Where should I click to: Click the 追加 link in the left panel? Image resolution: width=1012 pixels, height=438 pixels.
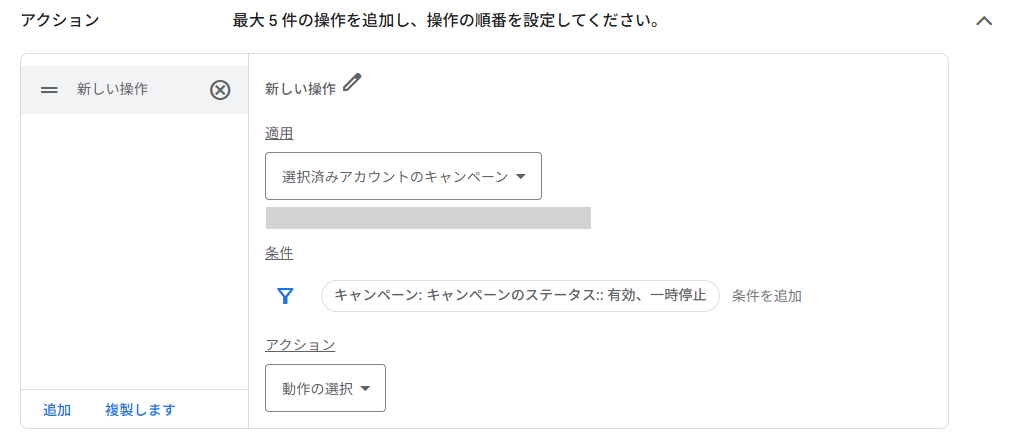point(57,410)
